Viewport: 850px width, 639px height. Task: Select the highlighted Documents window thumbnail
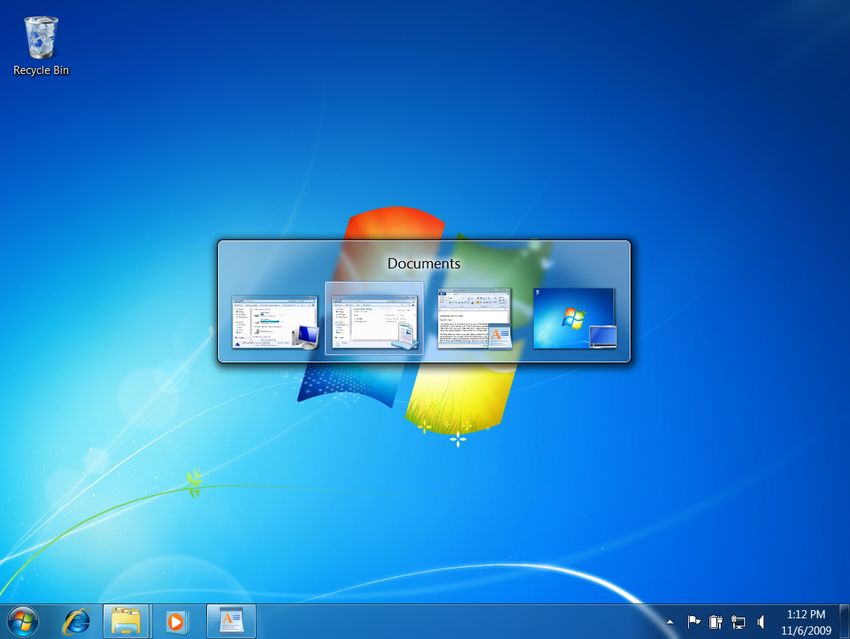point(375,321)
